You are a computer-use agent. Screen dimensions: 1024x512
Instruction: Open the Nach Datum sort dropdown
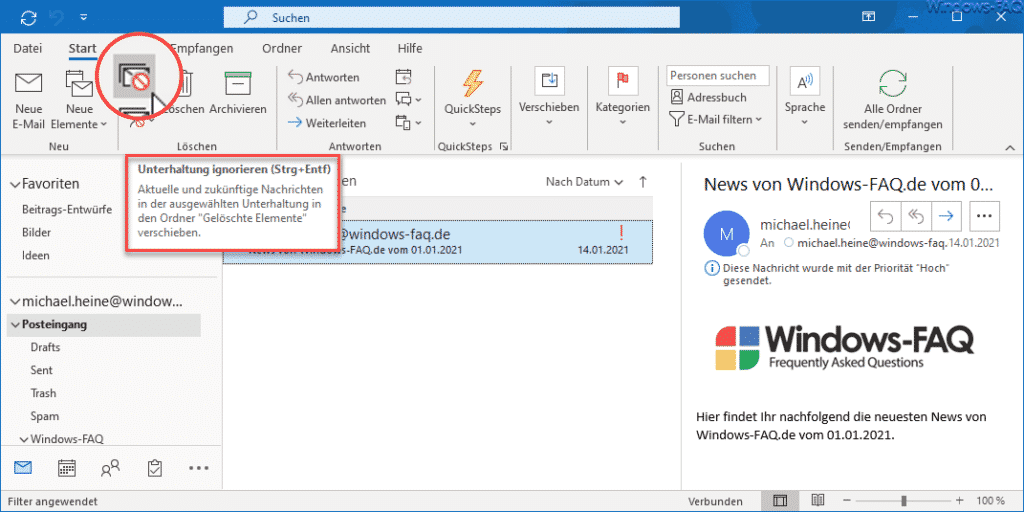pos(584,182)
